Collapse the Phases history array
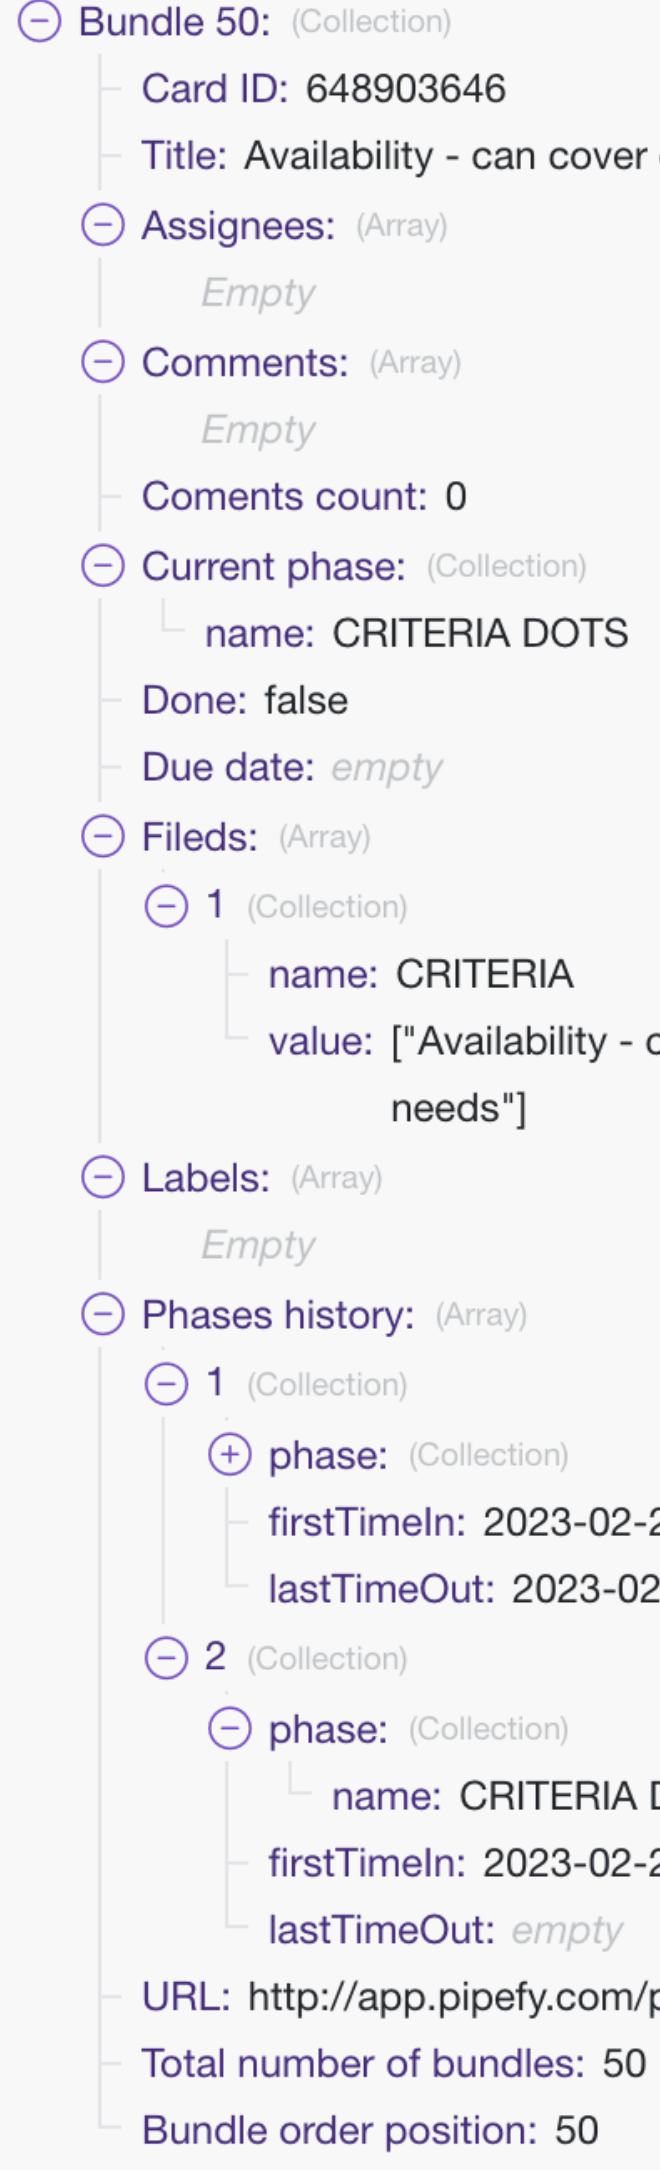 pos(103,1314)
